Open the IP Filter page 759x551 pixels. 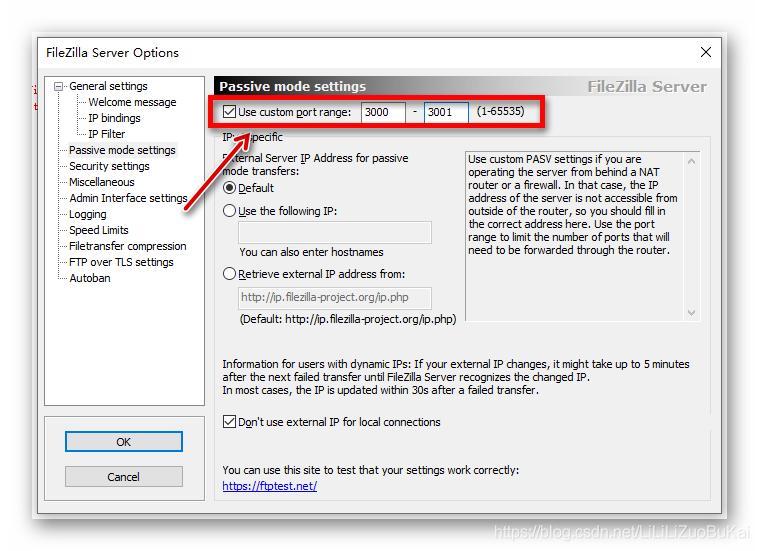[106, 134]
